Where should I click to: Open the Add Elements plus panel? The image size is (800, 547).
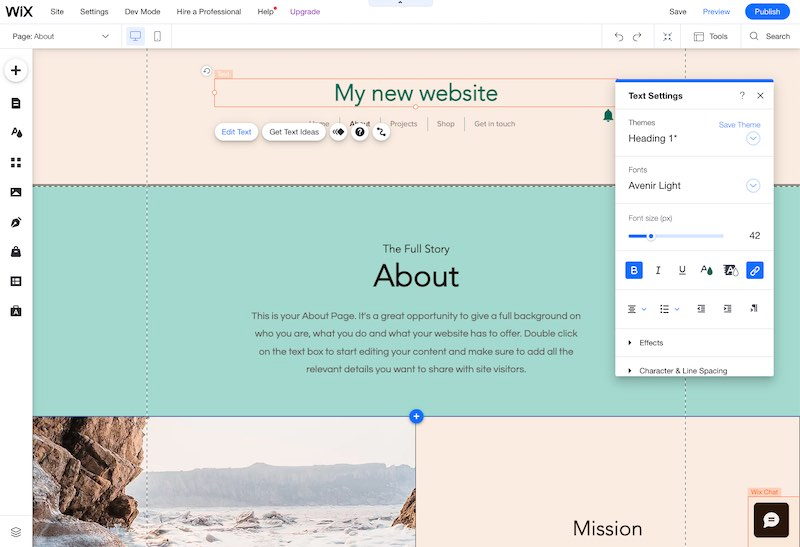(x=16, y=71)
